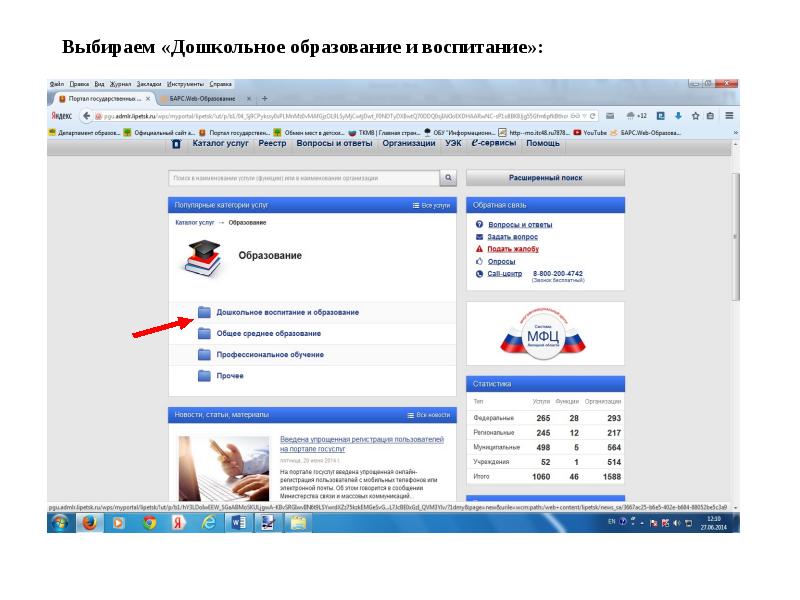
Task: Click the Windows Start button
Action: (x=60, y=522)
